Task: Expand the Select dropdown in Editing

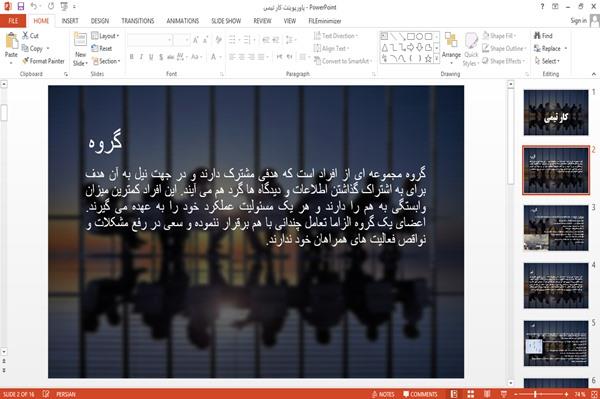Action: pyautogui.click(x=547, y=61)
